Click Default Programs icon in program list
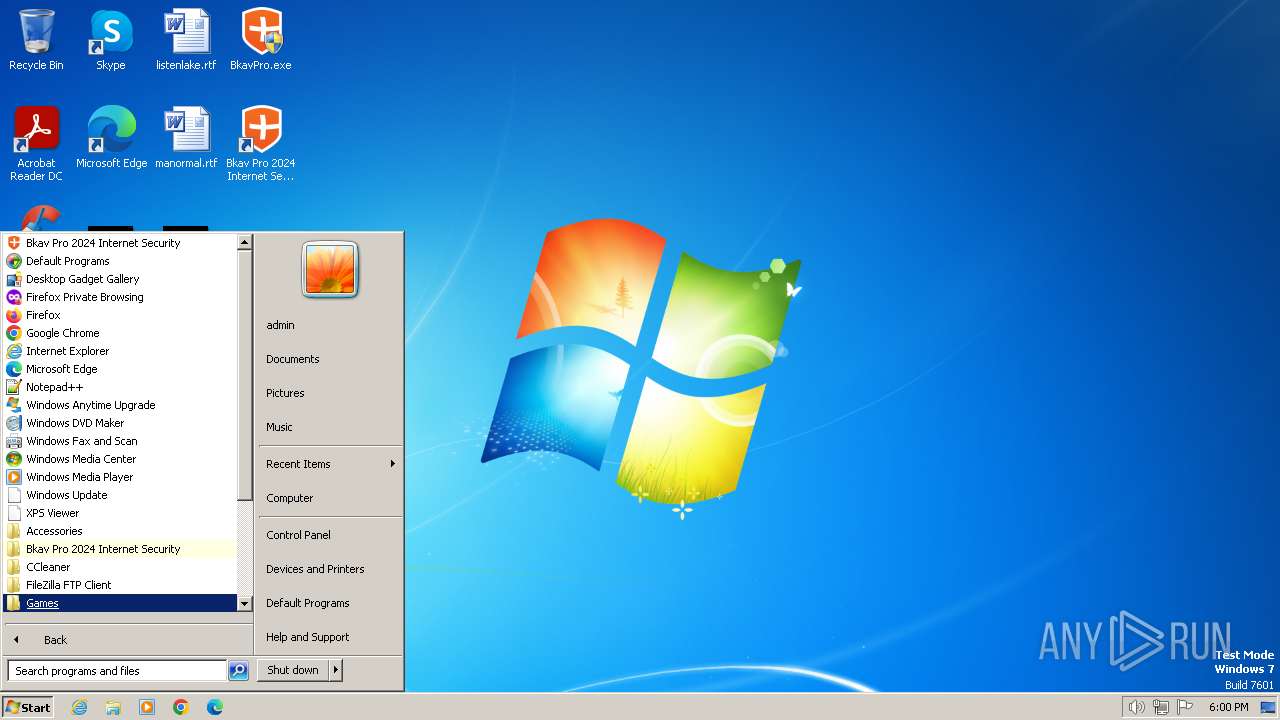1280x720 pixels. click(14, 261)
